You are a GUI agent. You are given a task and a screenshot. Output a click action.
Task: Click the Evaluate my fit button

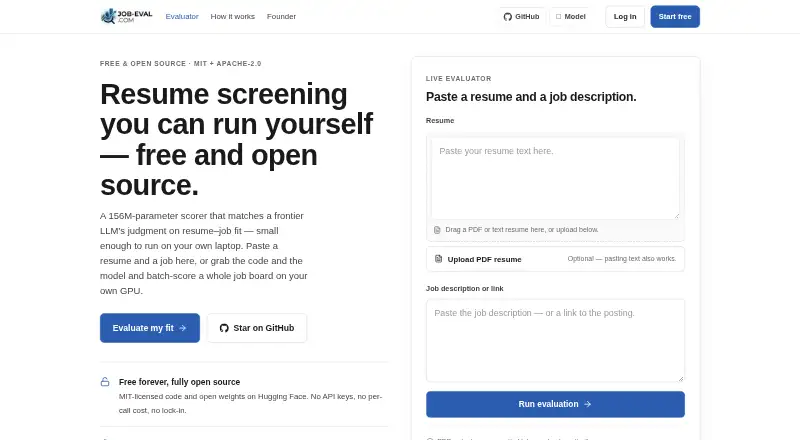click(149, 328)
